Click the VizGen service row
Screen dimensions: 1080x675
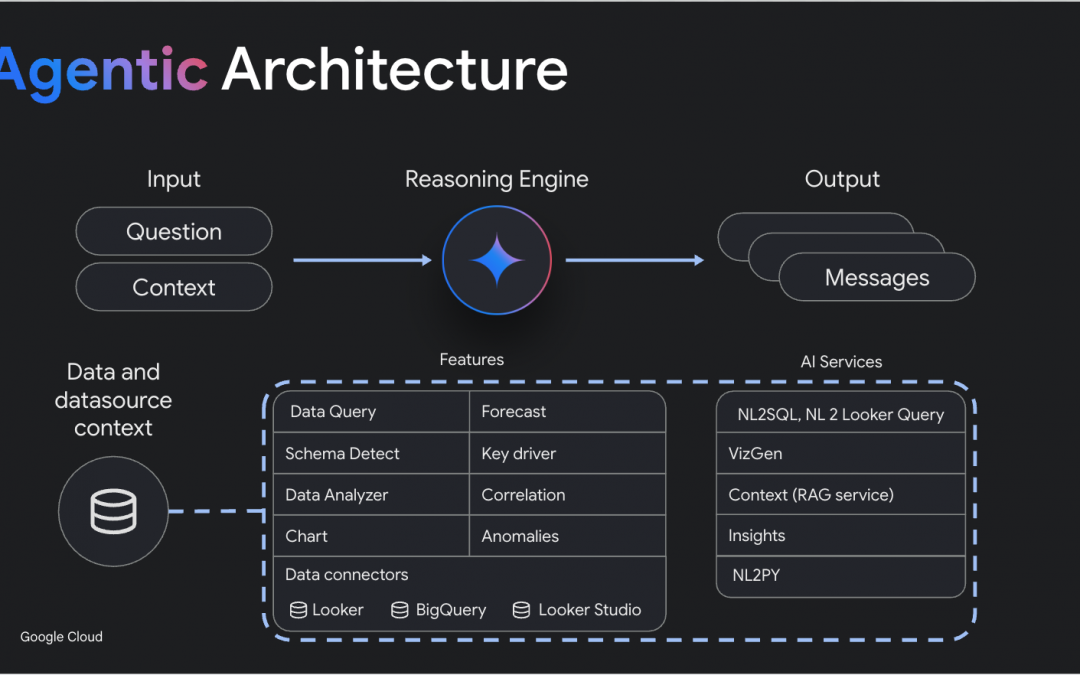[840, 453]
